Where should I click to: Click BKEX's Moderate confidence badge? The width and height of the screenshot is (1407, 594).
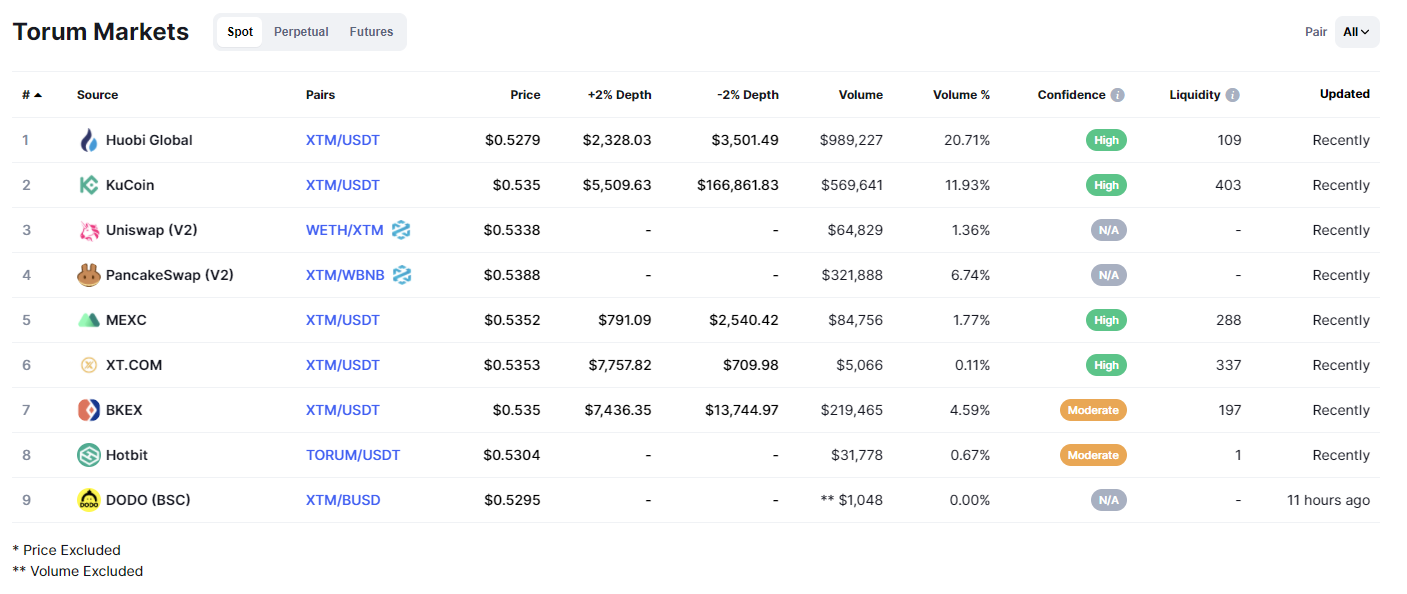pyautogui.click(x=1093, y=410)
